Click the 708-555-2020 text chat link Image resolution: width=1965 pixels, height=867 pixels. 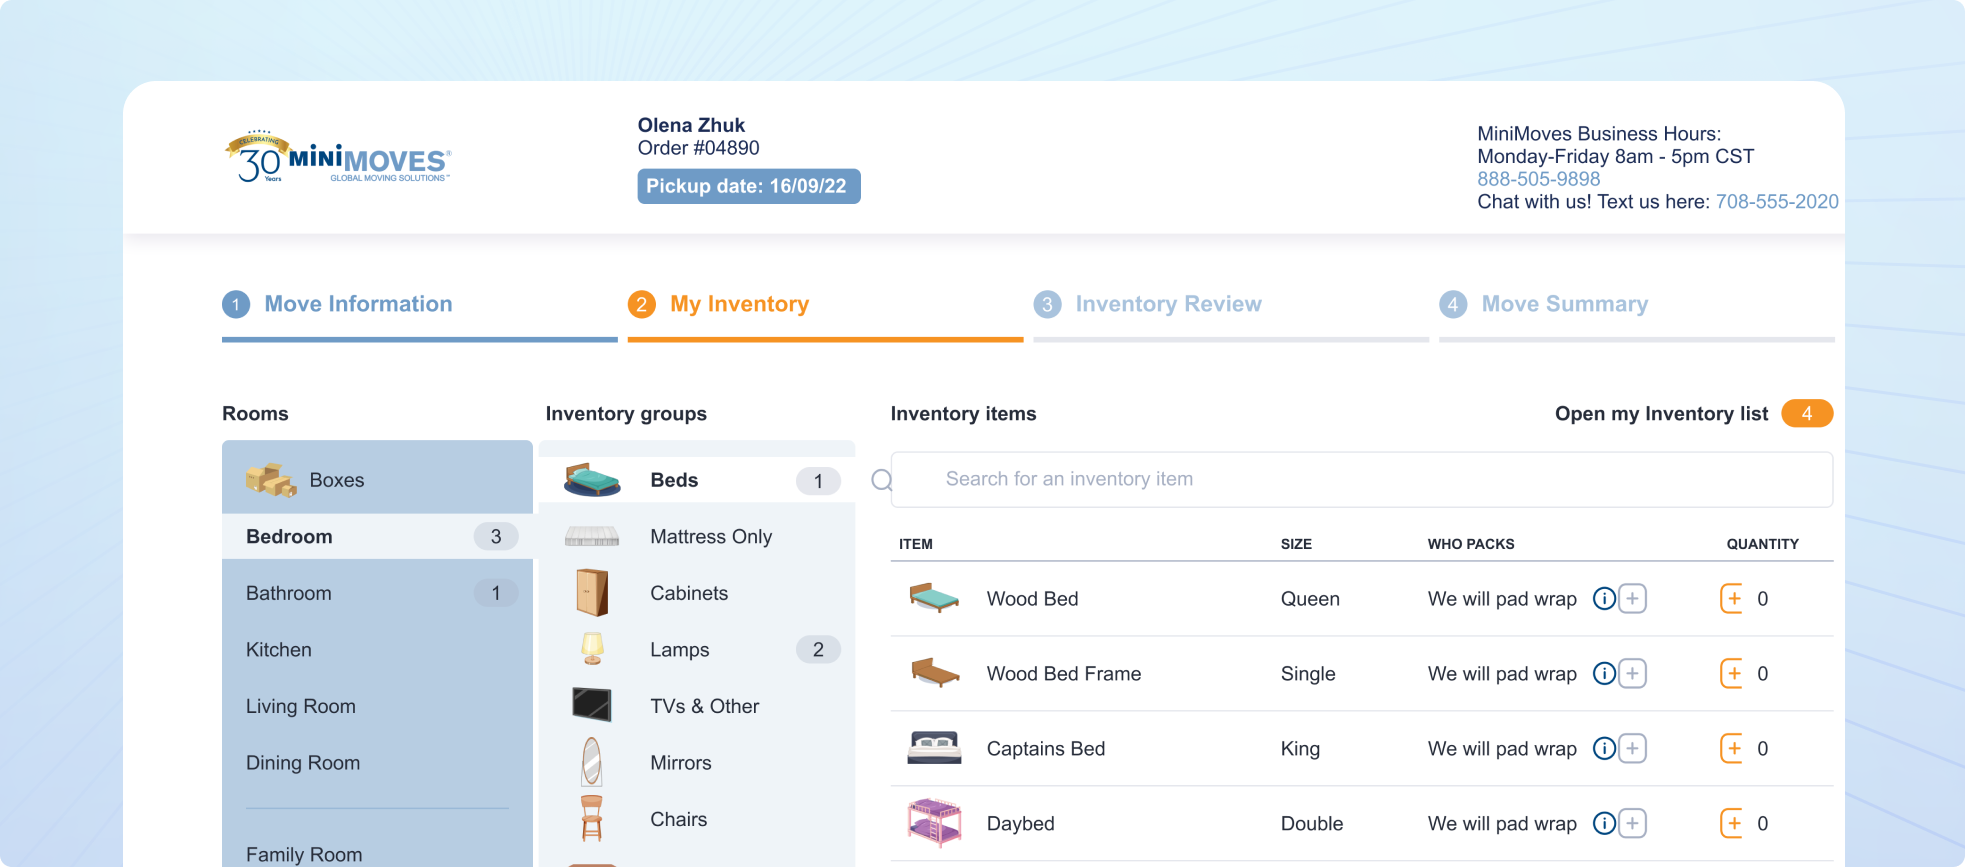tap(1777, 202)
